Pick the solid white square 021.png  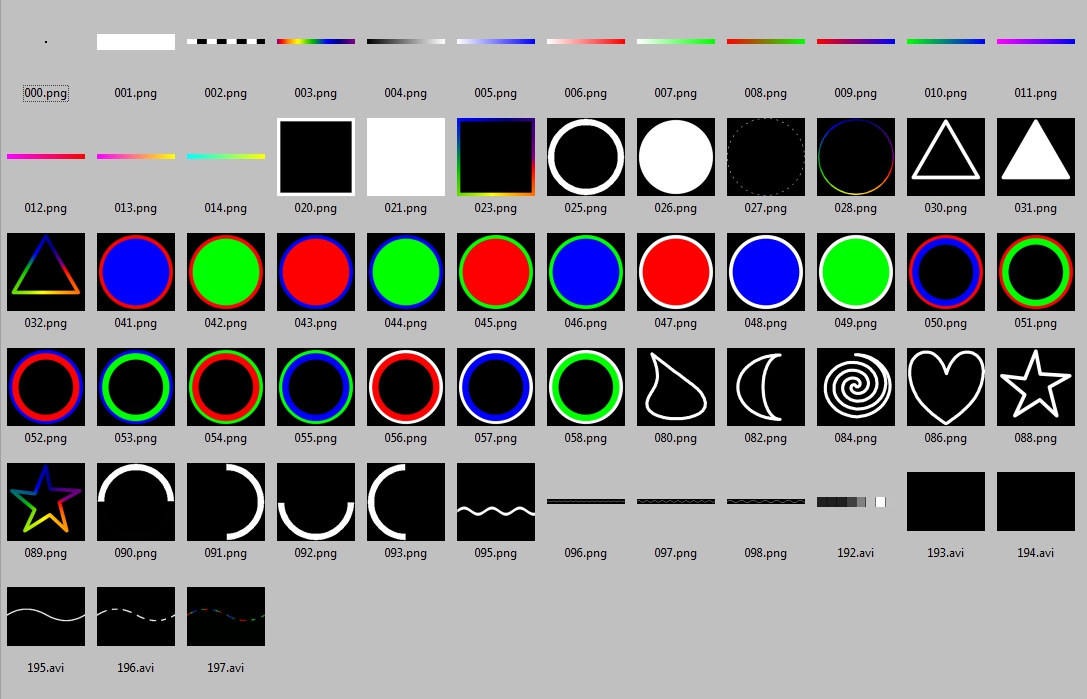point(406,157)
